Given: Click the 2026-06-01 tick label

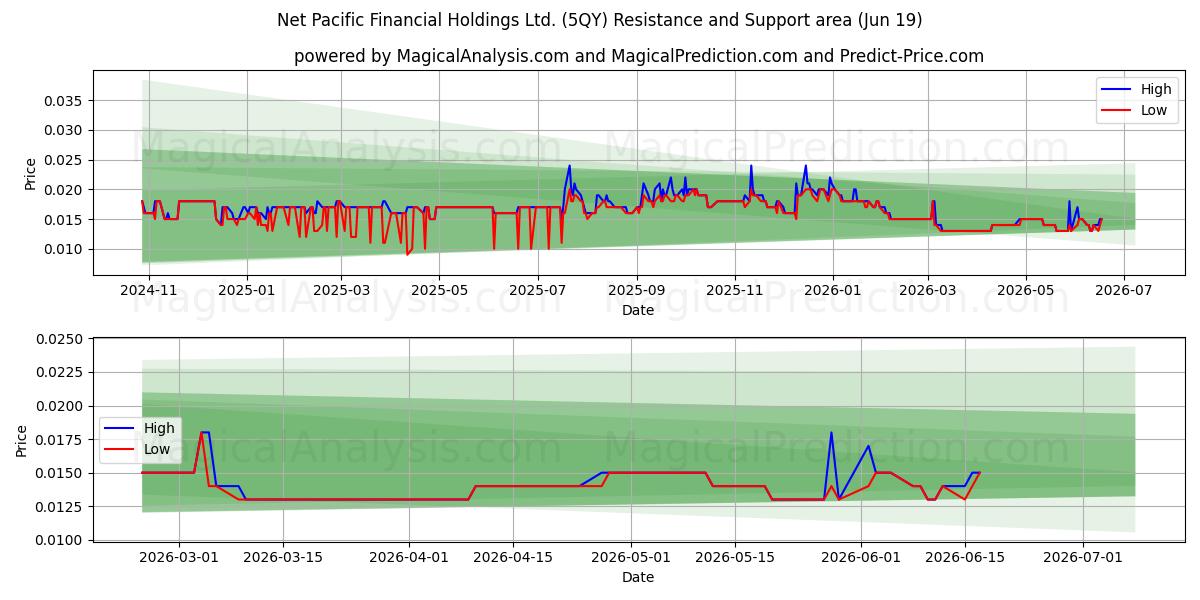Looking at the screenshot, I should click(861, 557).
